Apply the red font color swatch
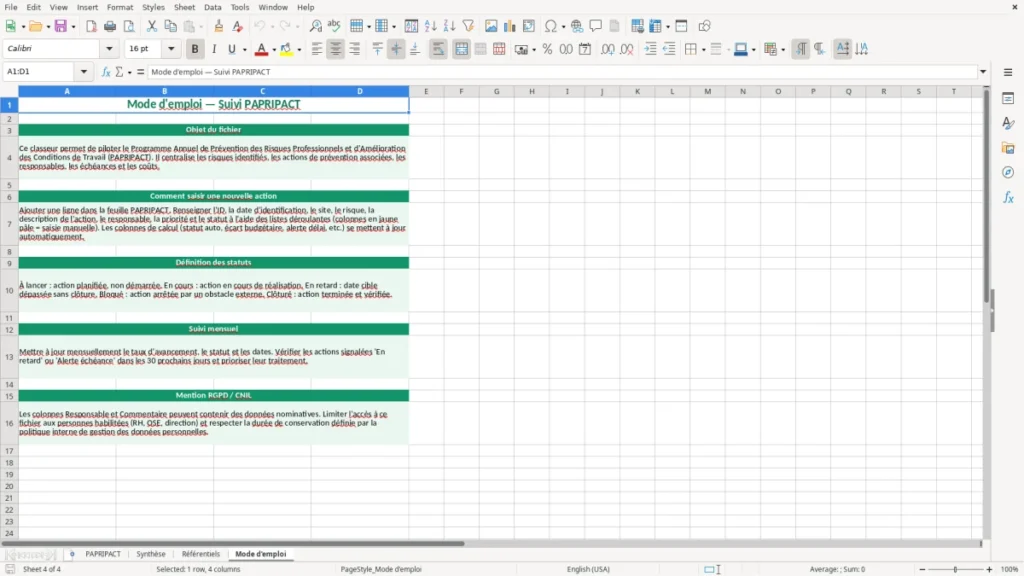 tap(261, 49)
